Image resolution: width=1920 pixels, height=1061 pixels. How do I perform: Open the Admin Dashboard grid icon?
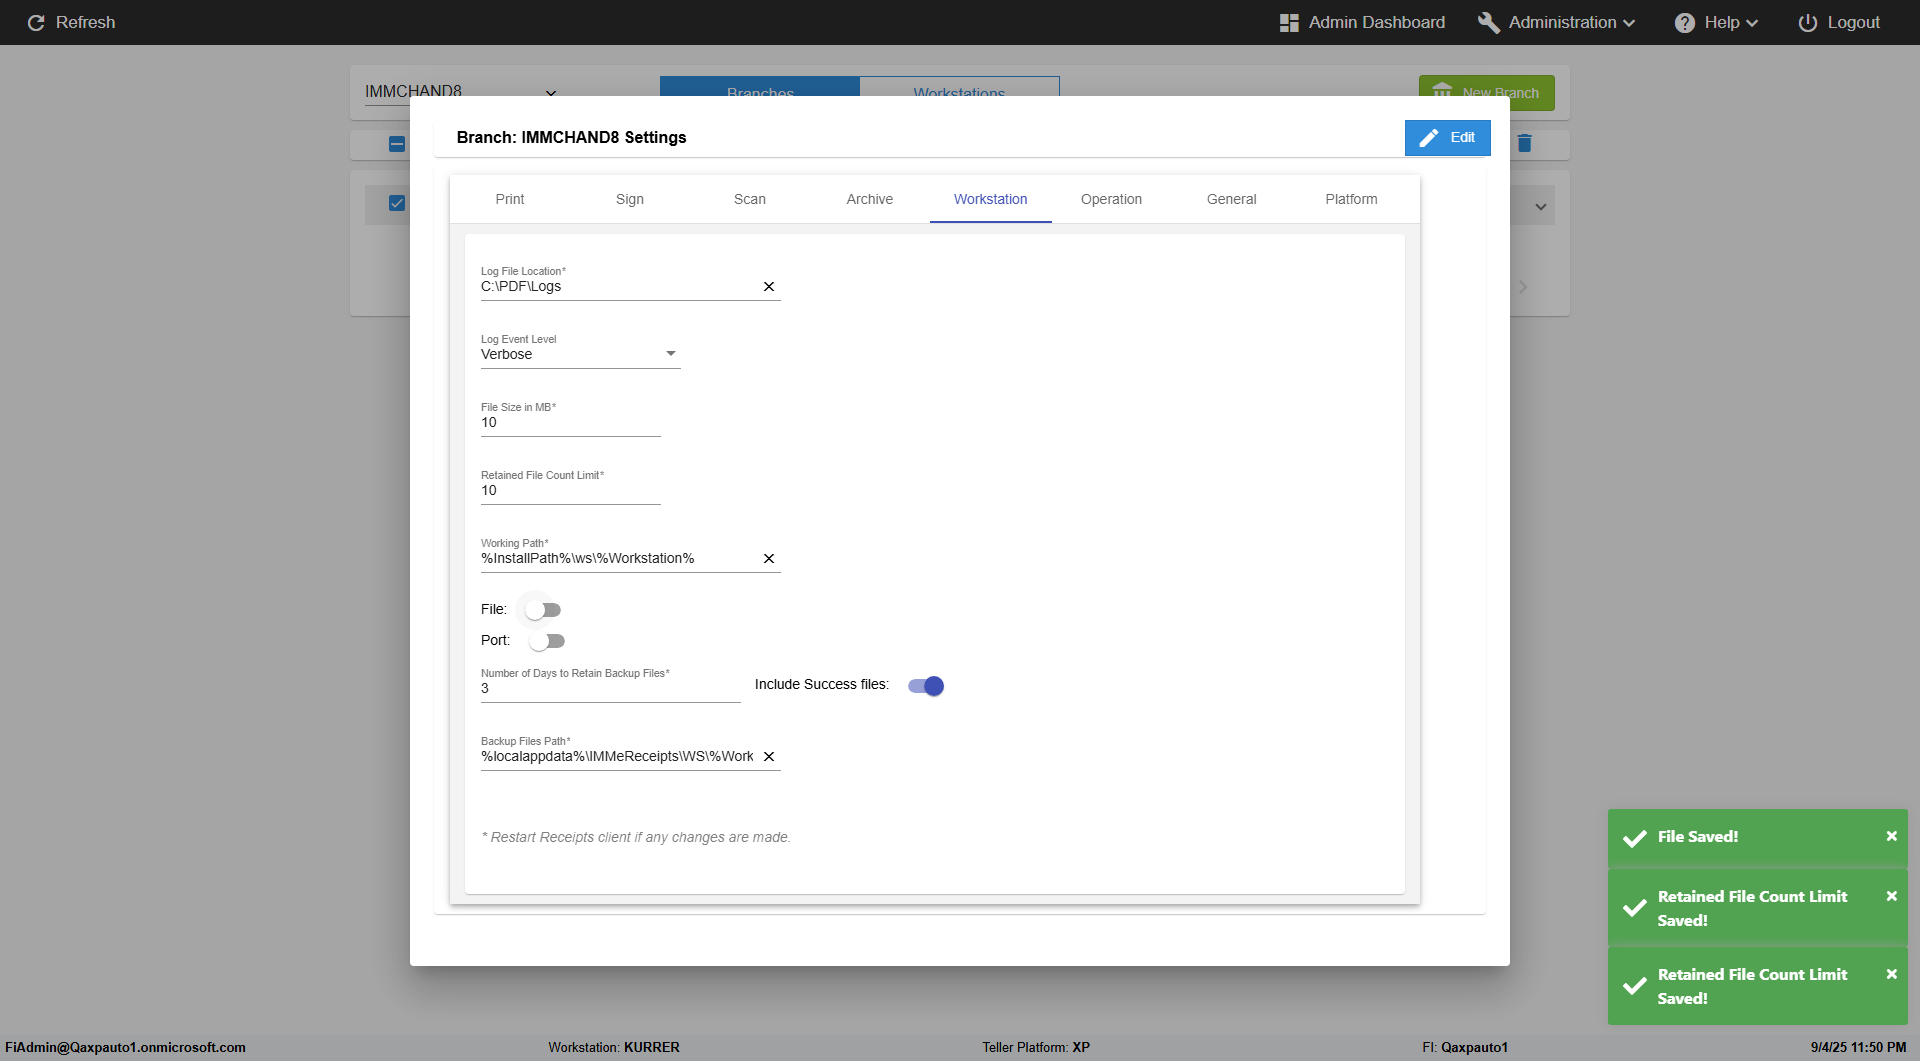(1289, 22)
